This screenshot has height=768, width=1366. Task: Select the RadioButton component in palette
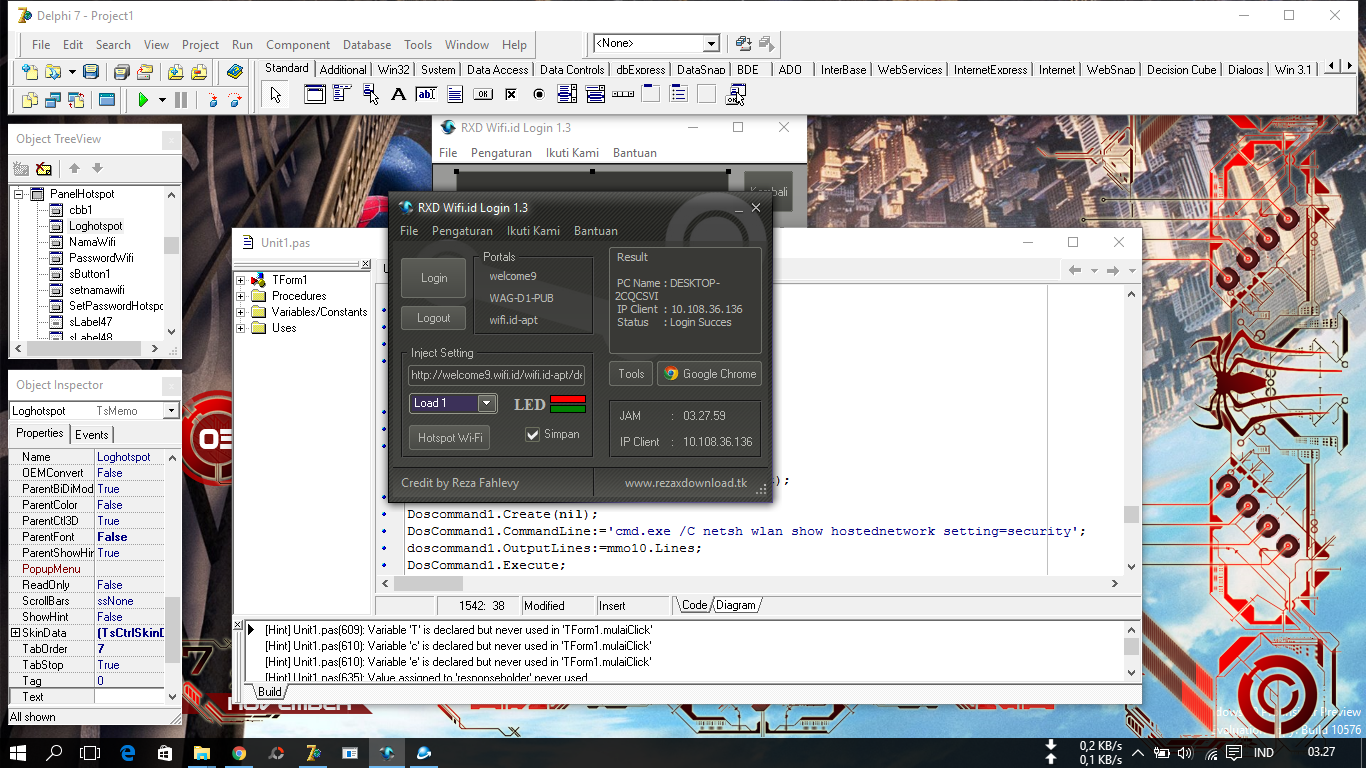pyautogui.click(x=538, y=95)
